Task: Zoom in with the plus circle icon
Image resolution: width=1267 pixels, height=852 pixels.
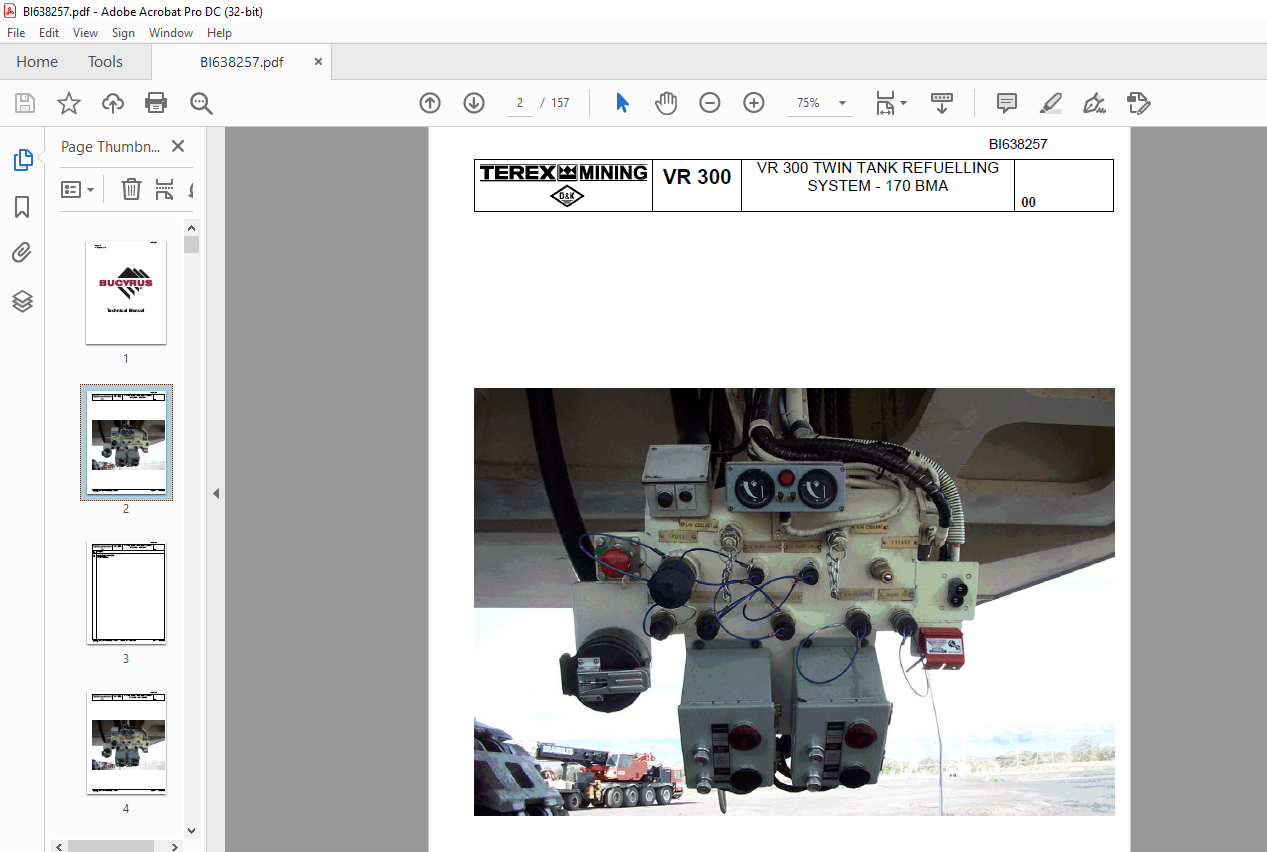Action: [x=754, y=103]
